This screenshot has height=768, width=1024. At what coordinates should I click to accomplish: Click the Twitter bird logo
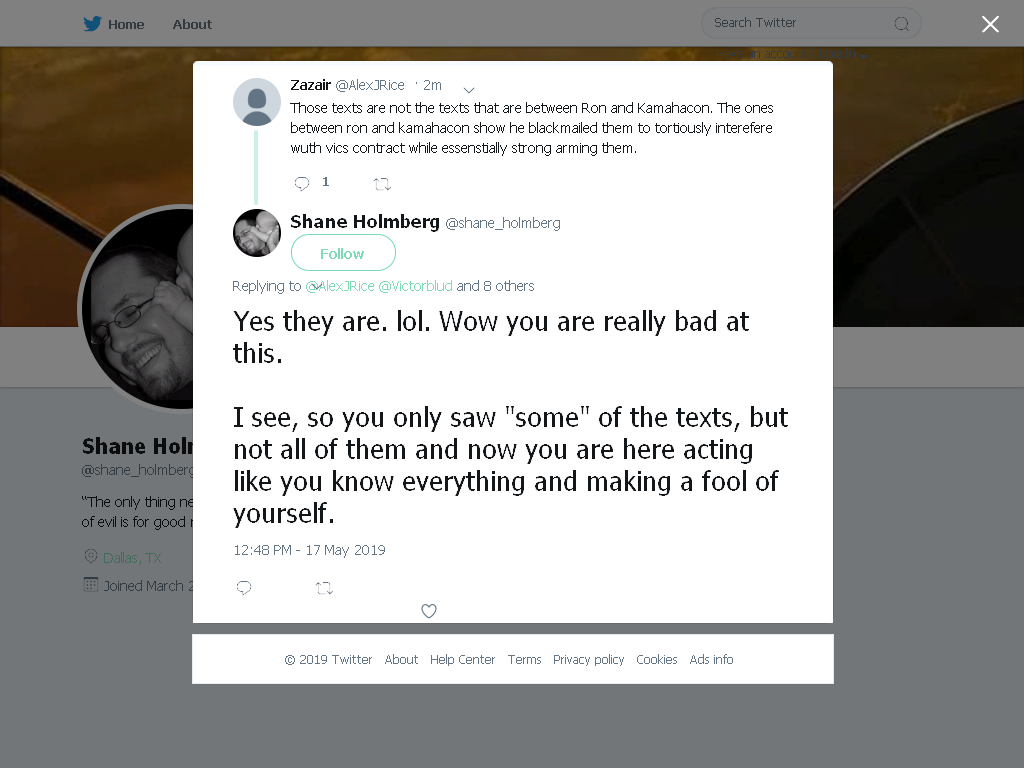click(92, 24)
